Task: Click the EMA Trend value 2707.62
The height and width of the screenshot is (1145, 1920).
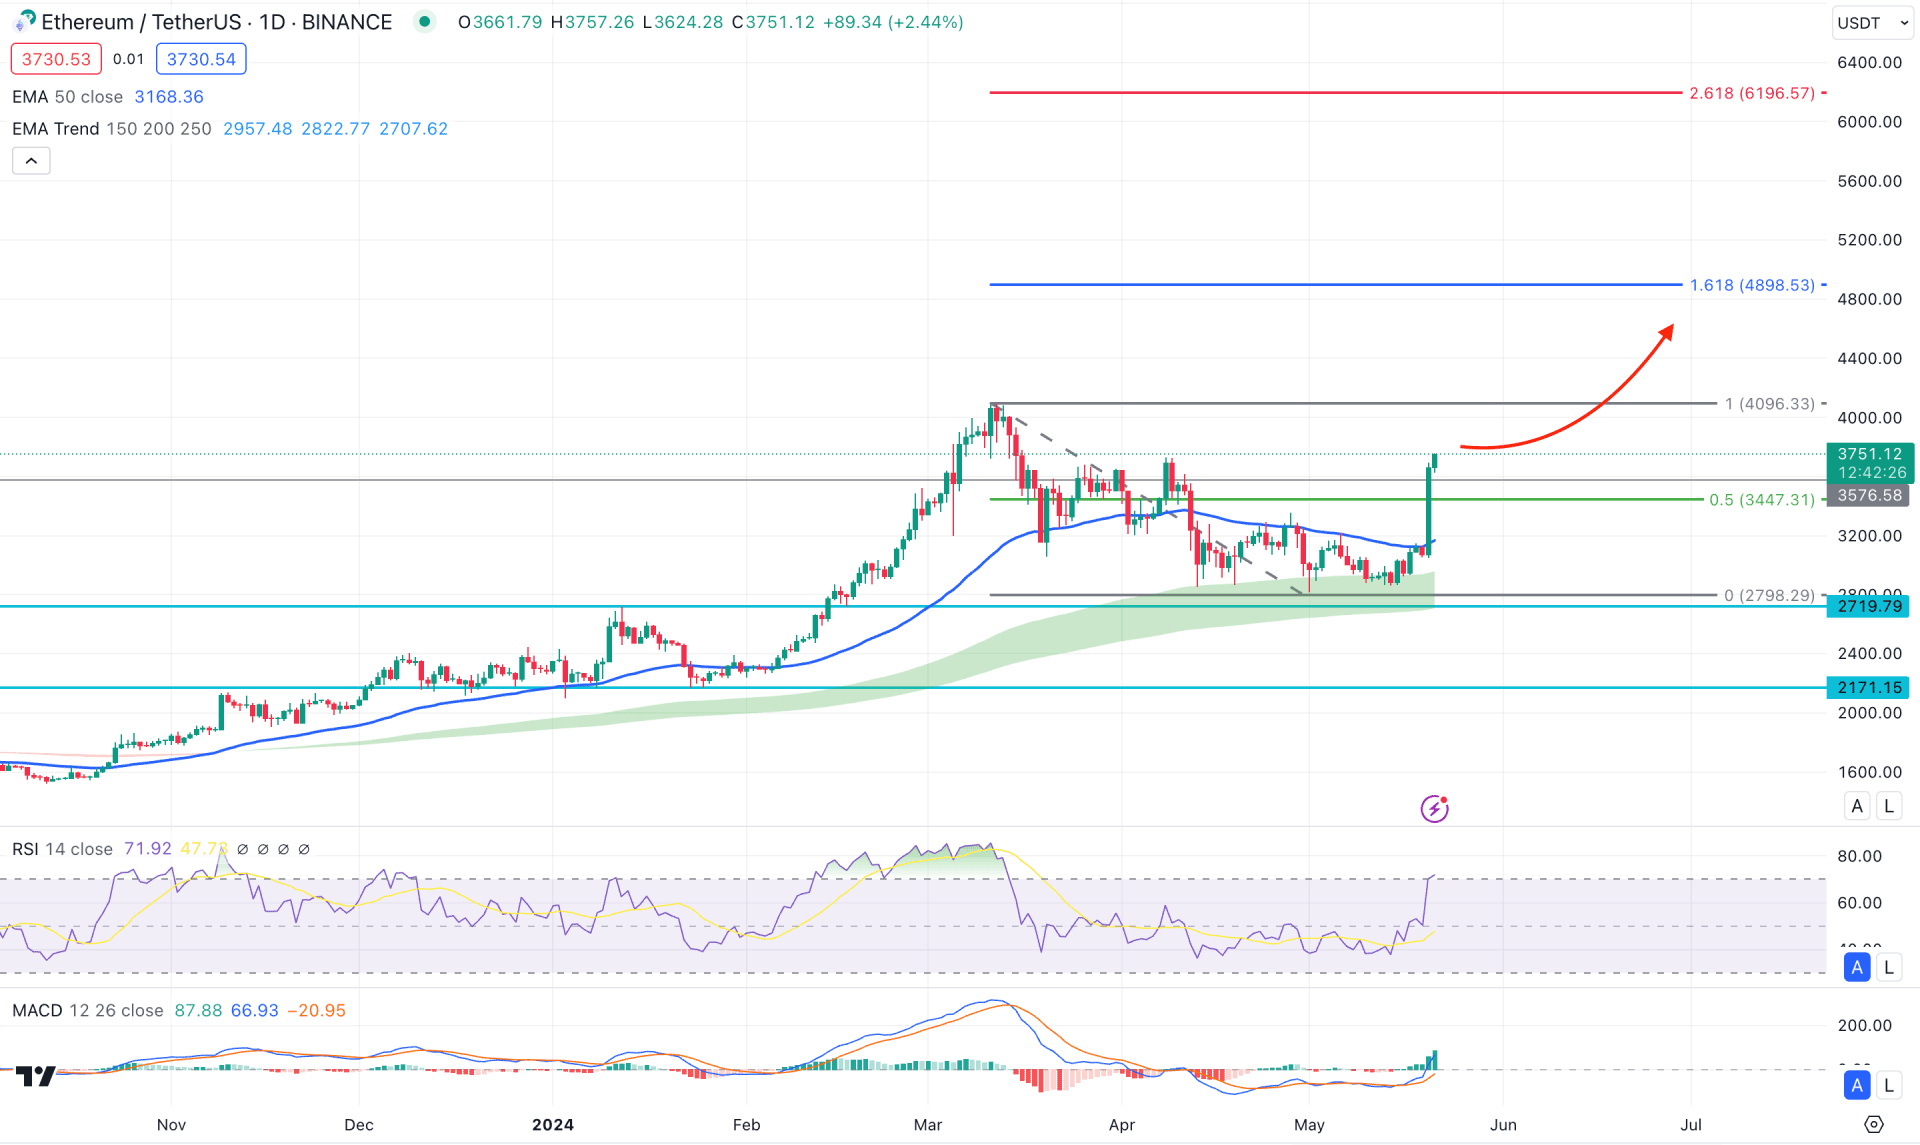Action: tap(413, 129)
